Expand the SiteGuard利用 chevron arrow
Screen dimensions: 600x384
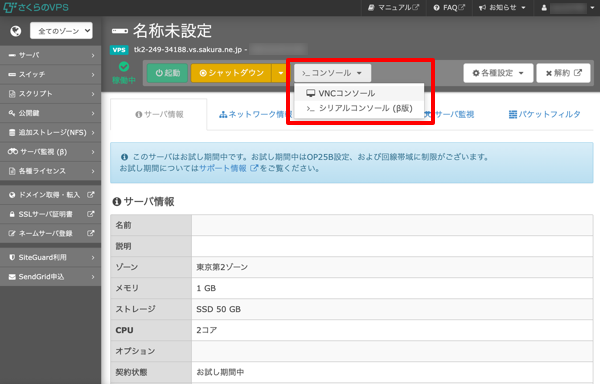click(93, 257)
